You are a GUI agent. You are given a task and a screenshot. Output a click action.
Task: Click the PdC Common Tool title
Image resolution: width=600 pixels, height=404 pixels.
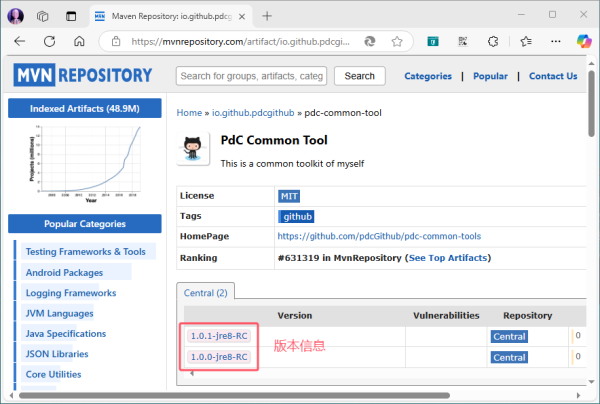pos(274,140)
